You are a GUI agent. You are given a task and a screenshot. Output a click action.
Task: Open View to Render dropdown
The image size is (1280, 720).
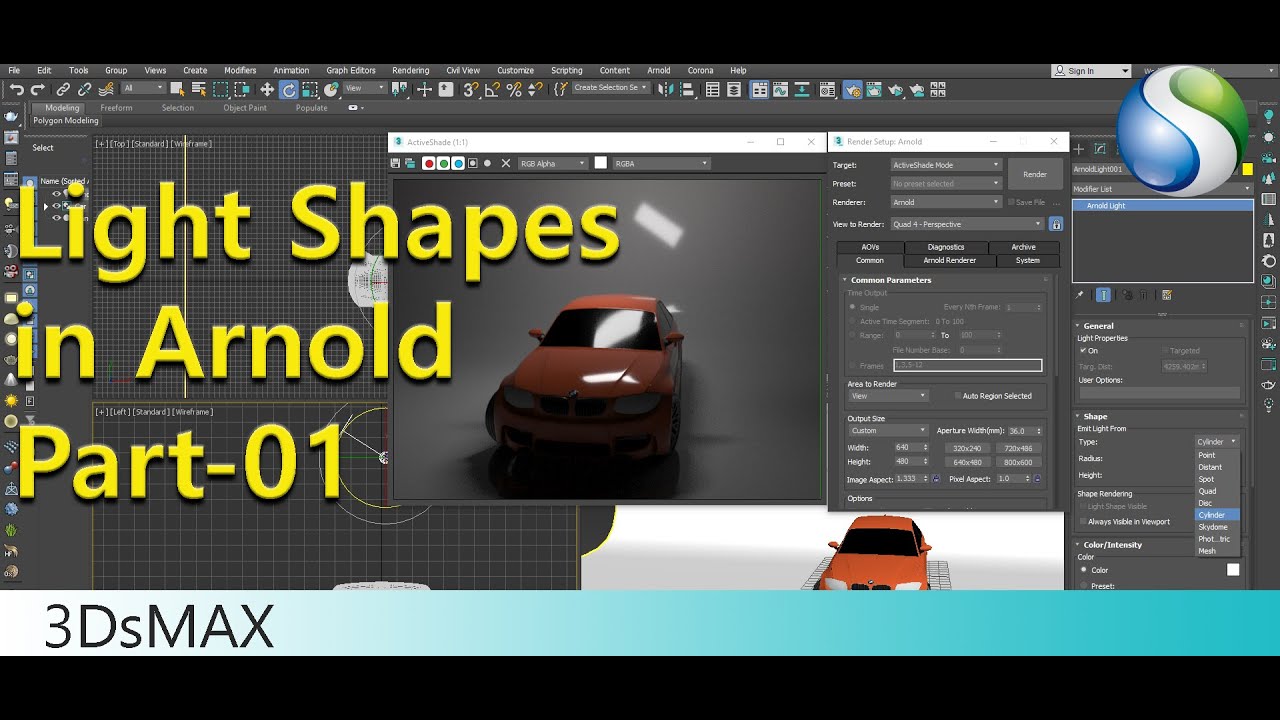(967, 224)
